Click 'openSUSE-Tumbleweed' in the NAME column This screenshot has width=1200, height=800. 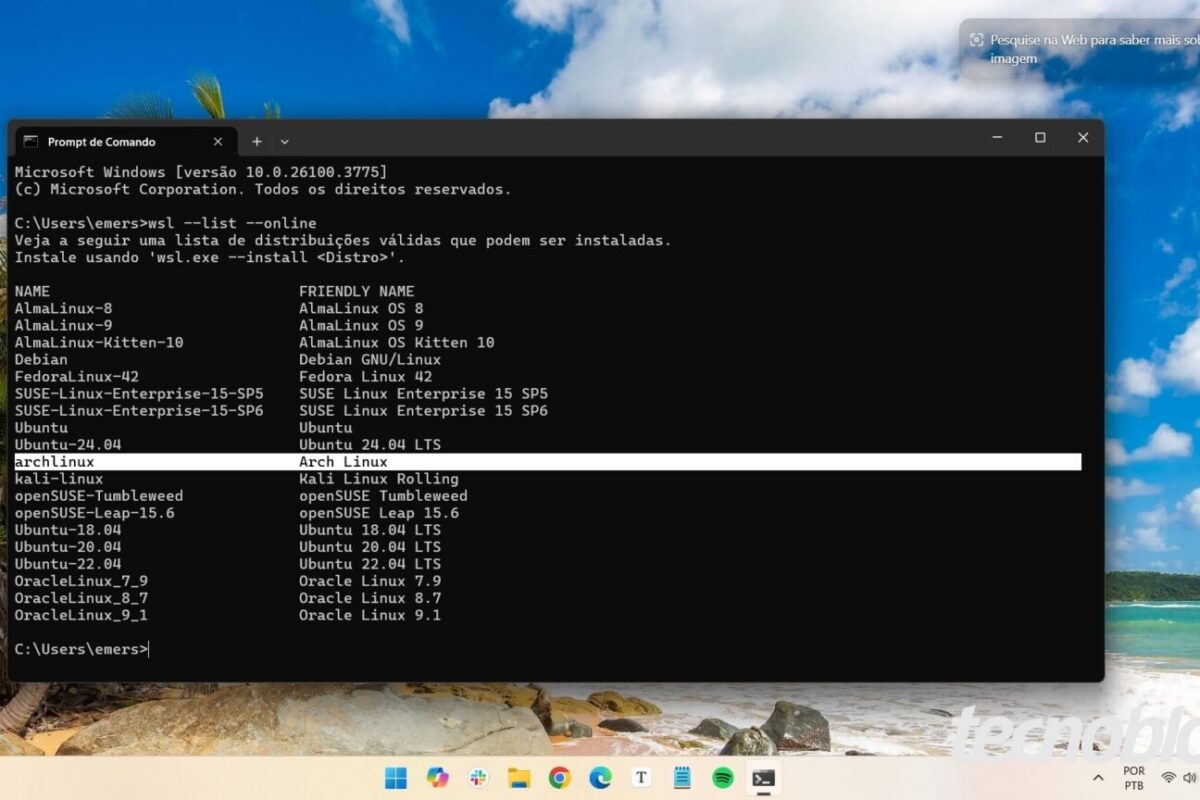coord(99,496)
